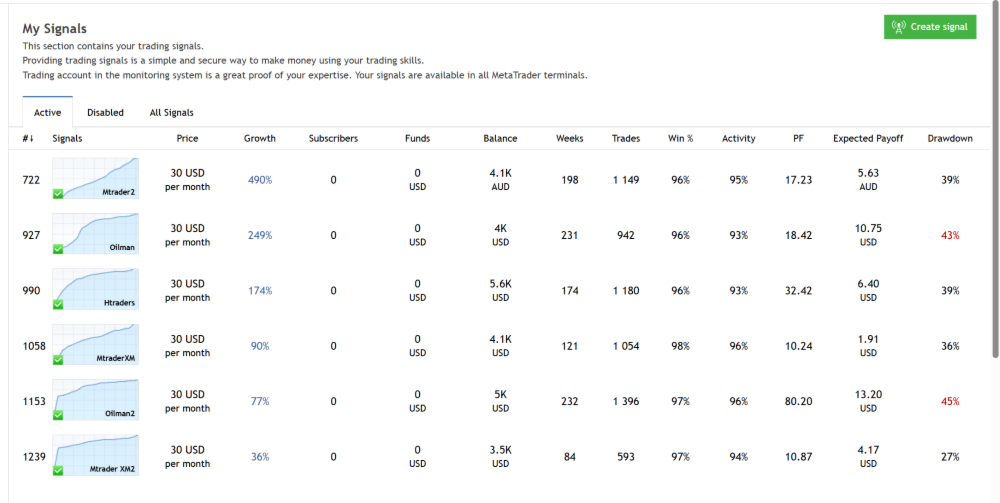Open the 249% growth link for Oilman
Viewport: 1000px width, 503px height.
coord(260,236)
